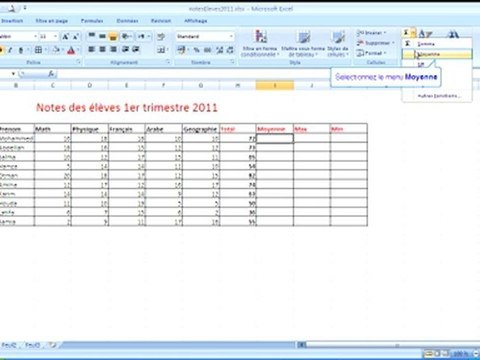480x360 pixels.
Task: Choose Somme from the AutoSum menu
Action: 437,44
